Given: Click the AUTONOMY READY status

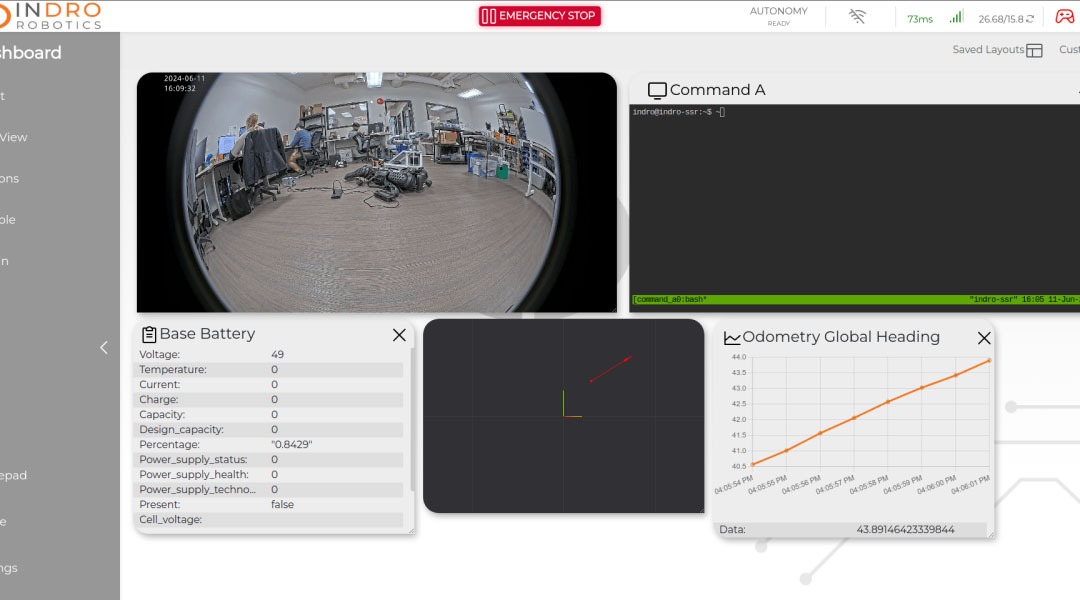Looking at the screenshot, I should (x=779, y=15).
